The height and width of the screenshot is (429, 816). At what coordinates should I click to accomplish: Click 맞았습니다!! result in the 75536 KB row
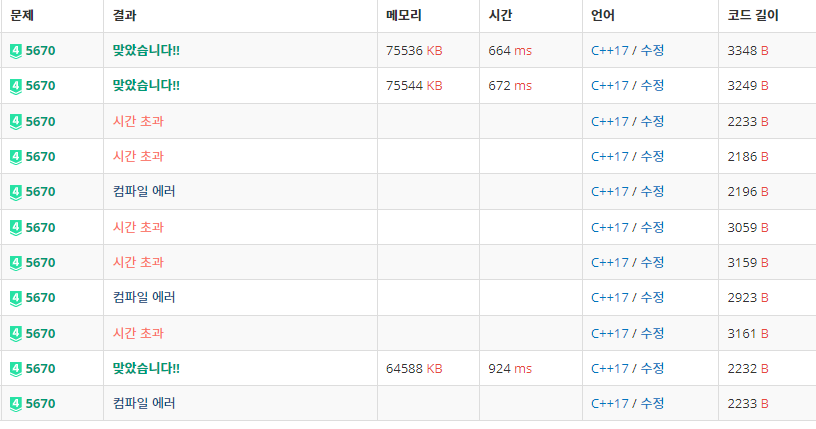coord(146,51)
